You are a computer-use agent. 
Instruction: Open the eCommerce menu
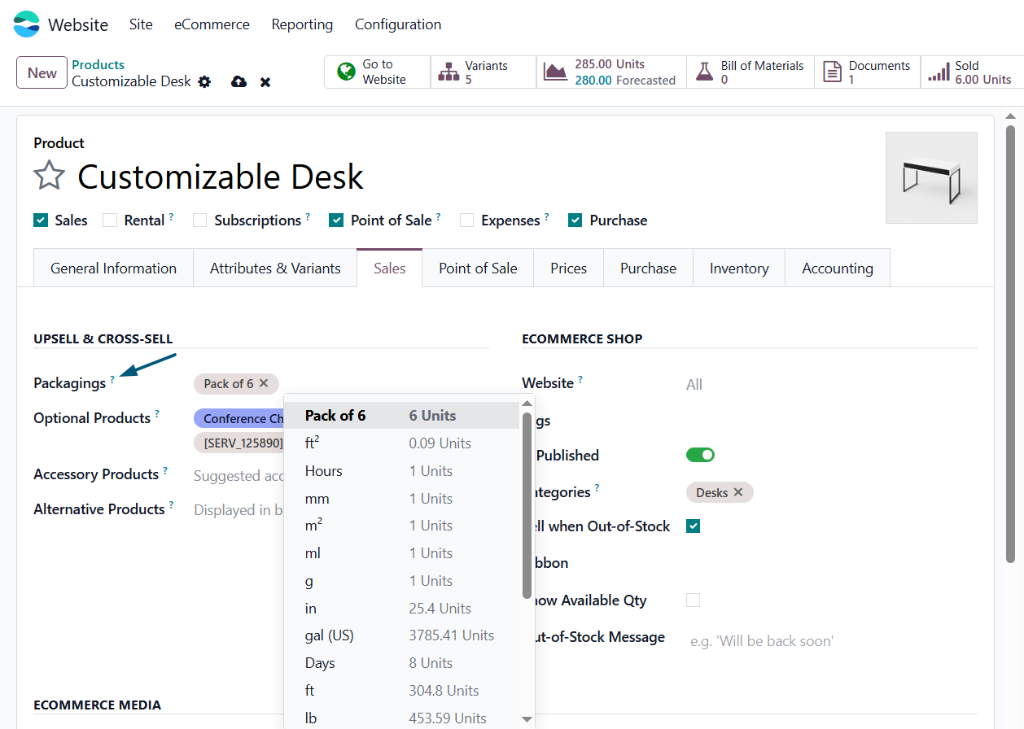[212, 24]
